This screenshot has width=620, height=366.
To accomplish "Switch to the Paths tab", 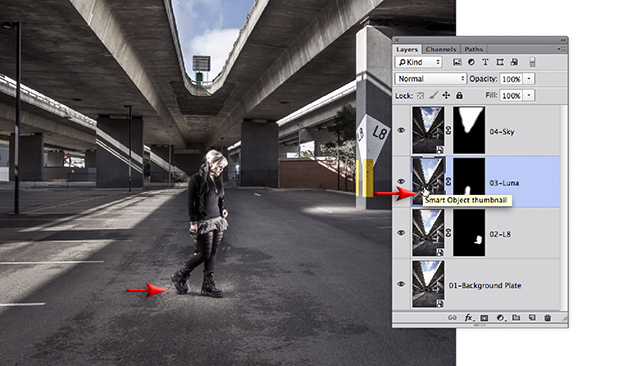I will pos(473,49).
